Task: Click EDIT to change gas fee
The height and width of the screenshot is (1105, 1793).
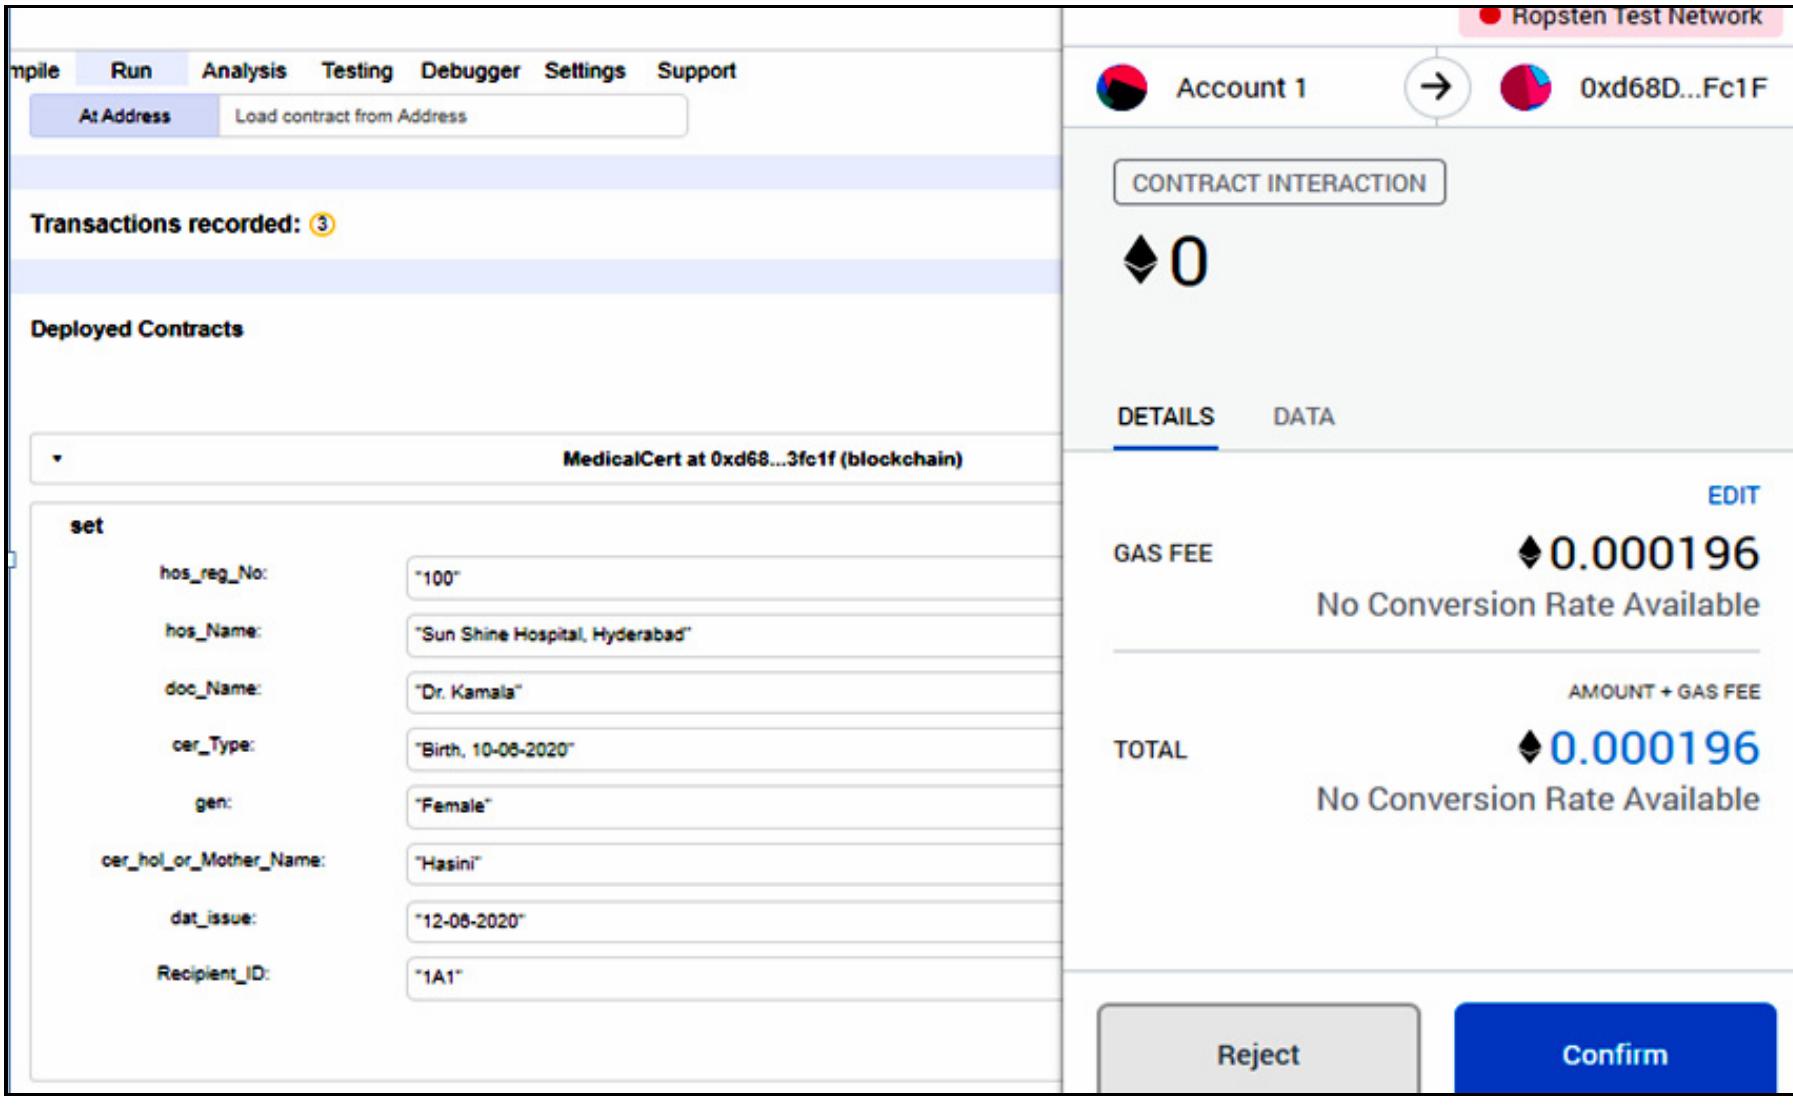Action: coord(1732,496)
